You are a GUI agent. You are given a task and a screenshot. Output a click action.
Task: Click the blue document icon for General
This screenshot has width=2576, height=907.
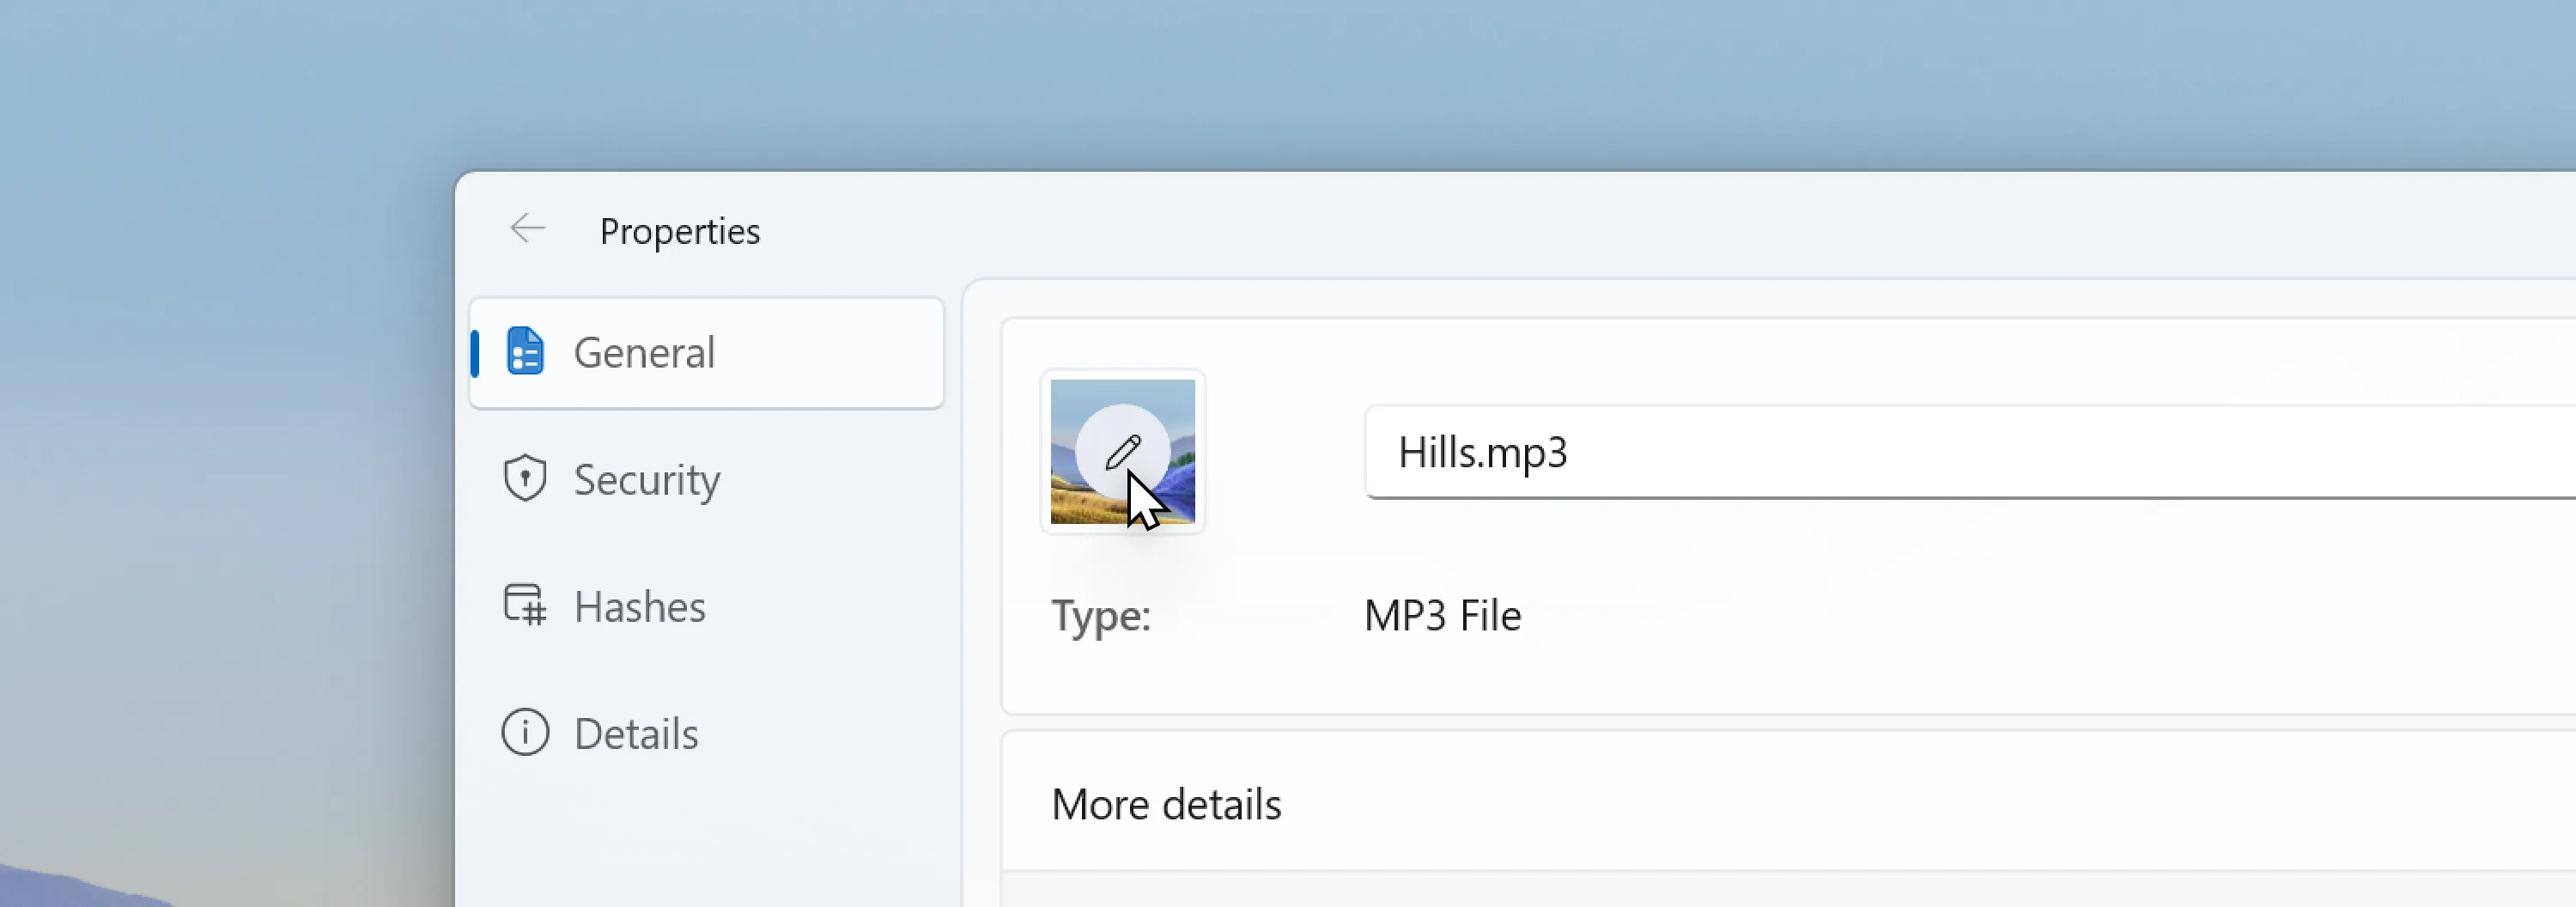coord(525,352)
